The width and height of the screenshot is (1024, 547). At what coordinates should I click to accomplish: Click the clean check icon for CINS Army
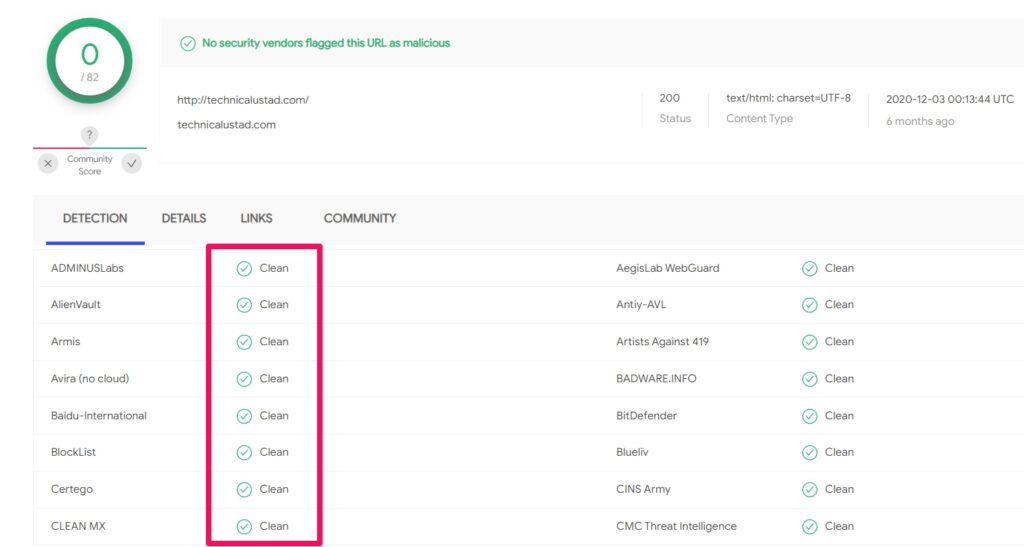click(810, 490)
